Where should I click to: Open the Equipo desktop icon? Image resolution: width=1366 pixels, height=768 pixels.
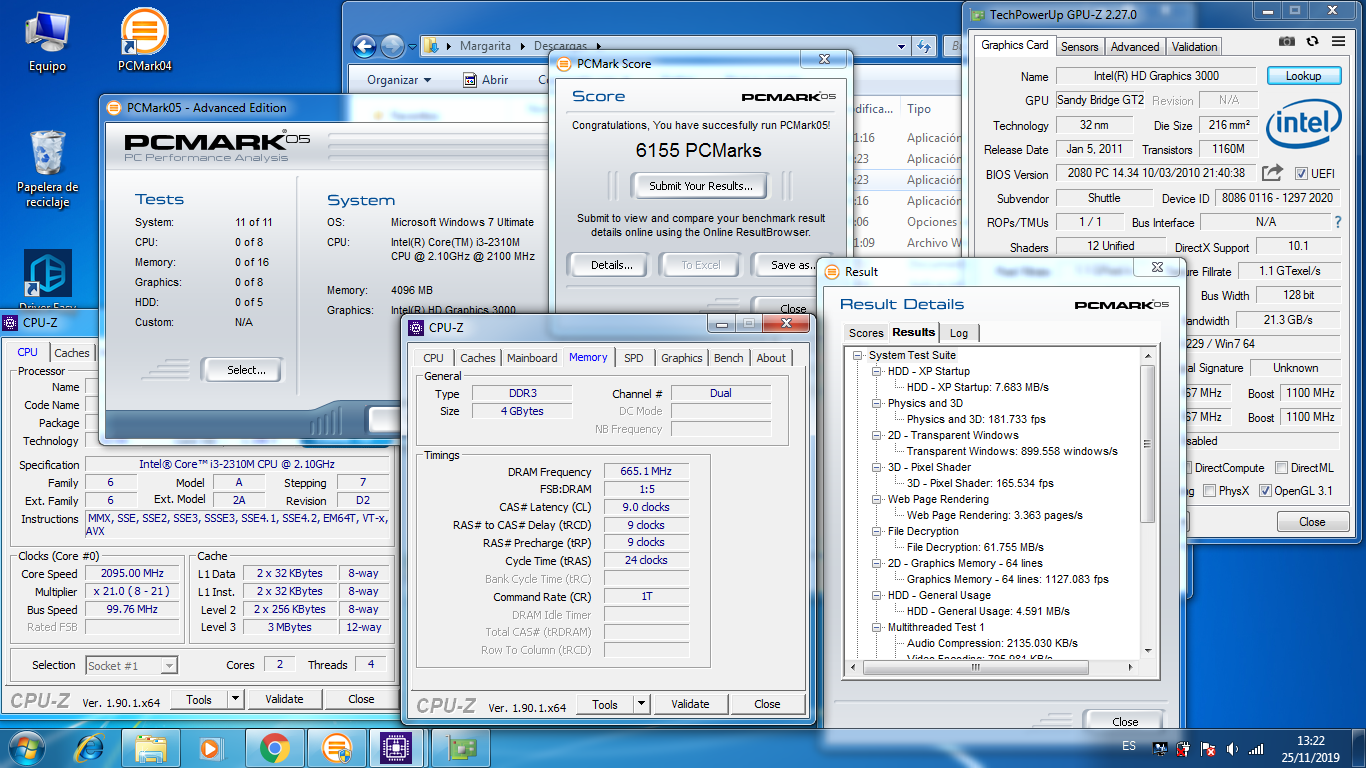tap(47, 40)
